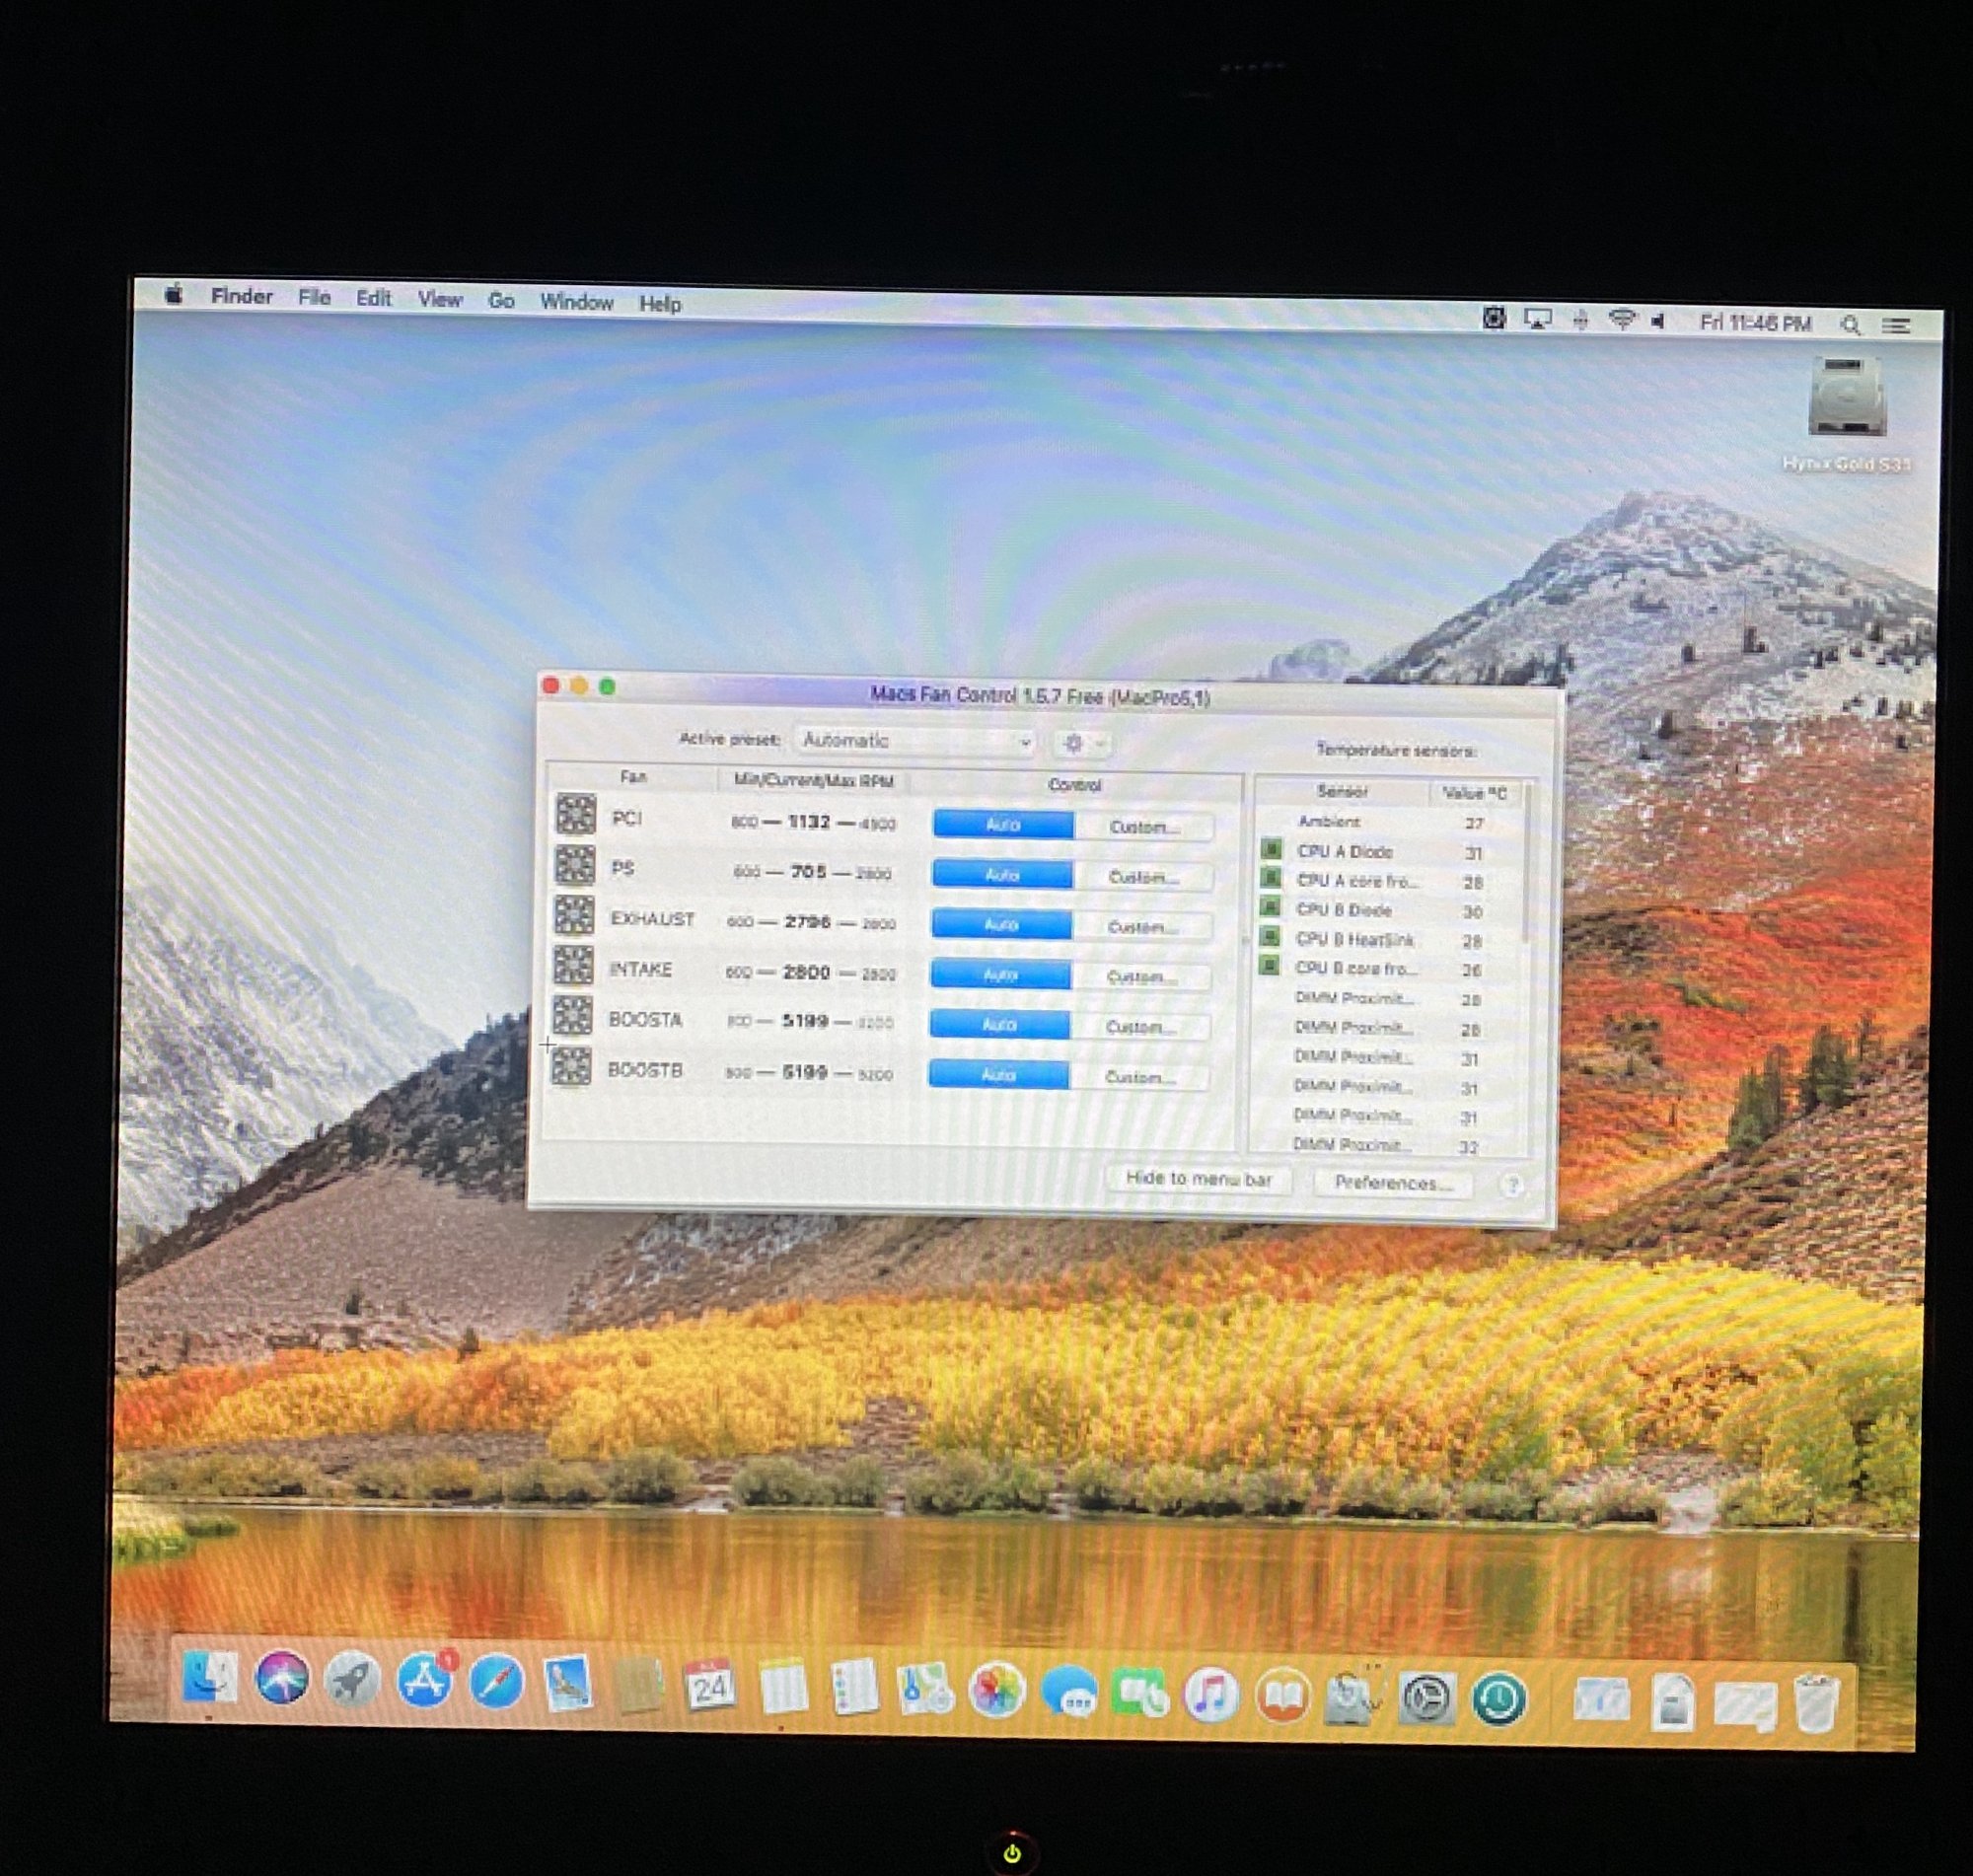
Task: Choose Custom control for BOOSTA fan
Action: [x=1140, y=1027]
